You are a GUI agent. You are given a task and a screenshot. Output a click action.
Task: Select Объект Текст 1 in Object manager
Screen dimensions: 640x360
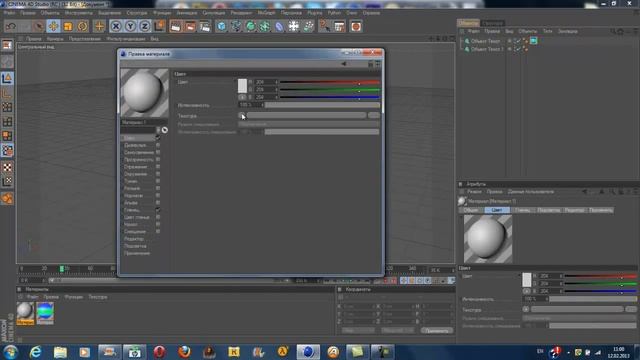click(487, 49)
